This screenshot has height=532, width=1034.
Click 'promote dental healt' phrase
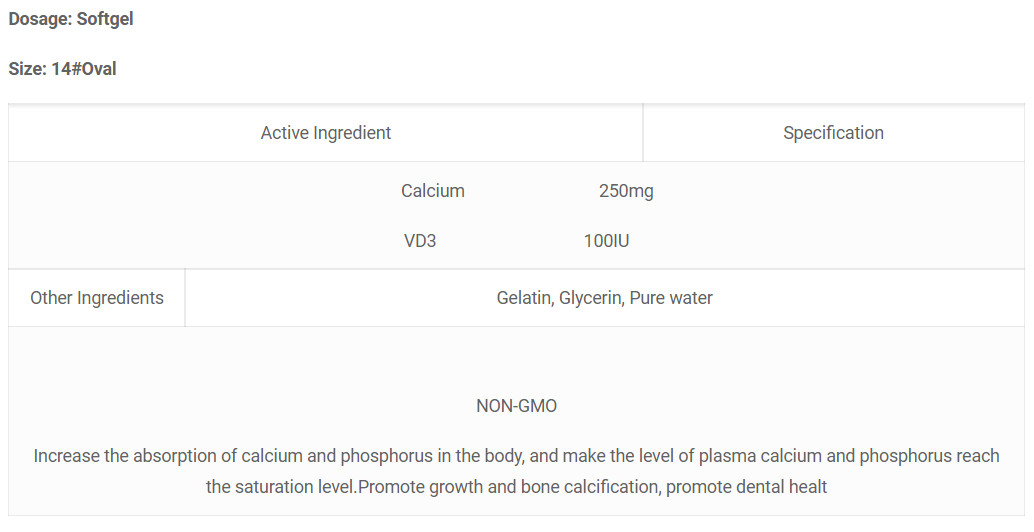(x=746, y=487)
